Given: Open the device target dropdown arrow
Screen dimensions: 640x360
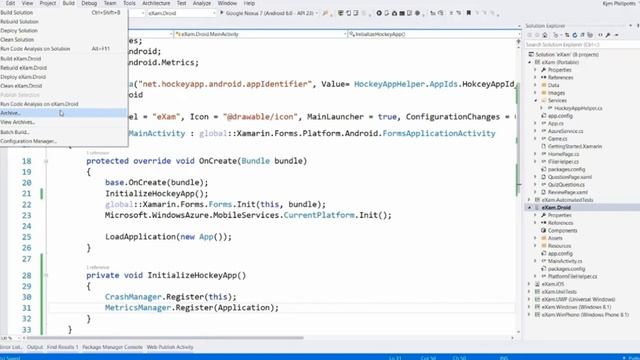Looking at the screenshot, I should 317,13.
